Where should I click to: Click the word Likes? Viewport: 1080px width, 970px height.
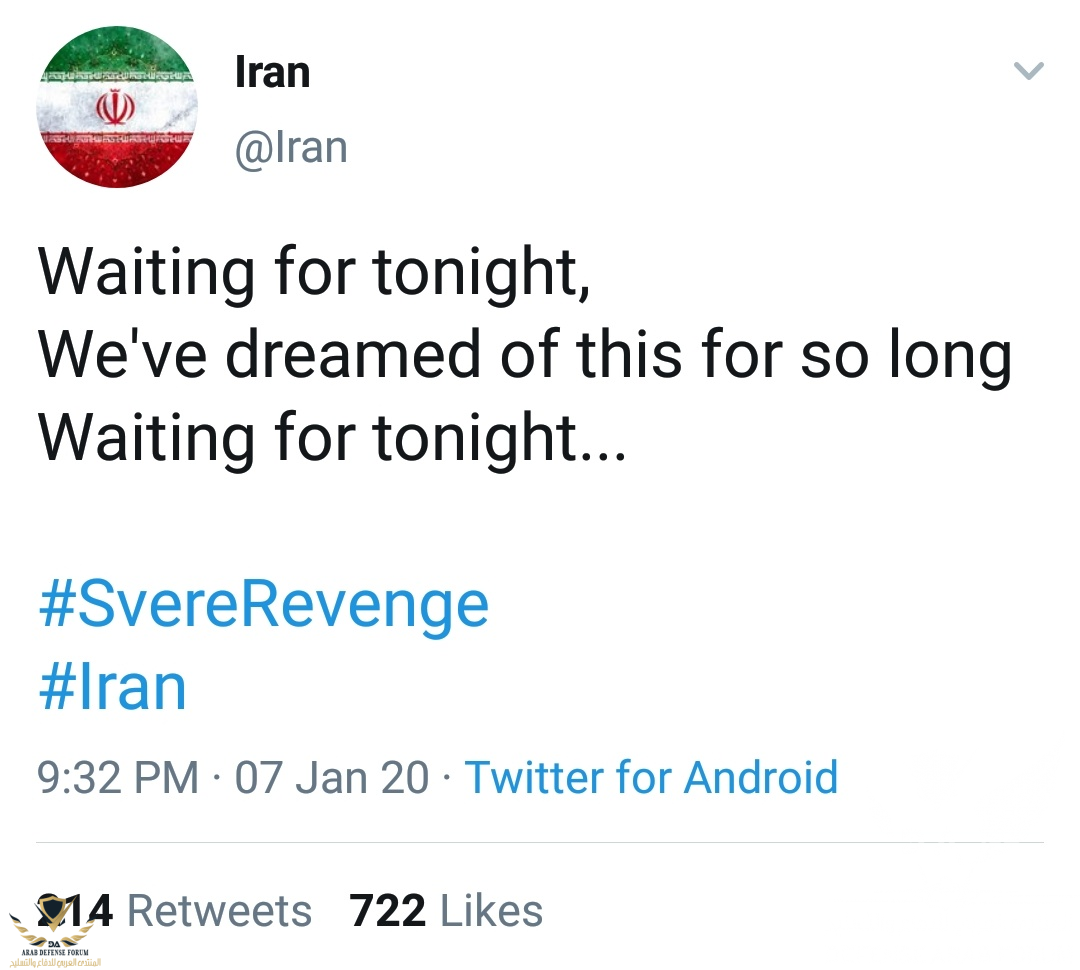491,911
